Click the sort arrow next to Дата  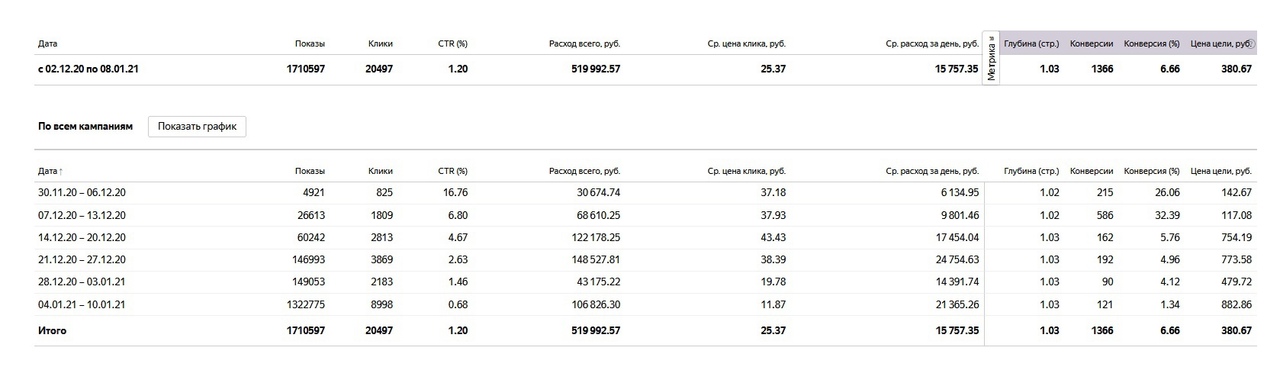(61, 172)
